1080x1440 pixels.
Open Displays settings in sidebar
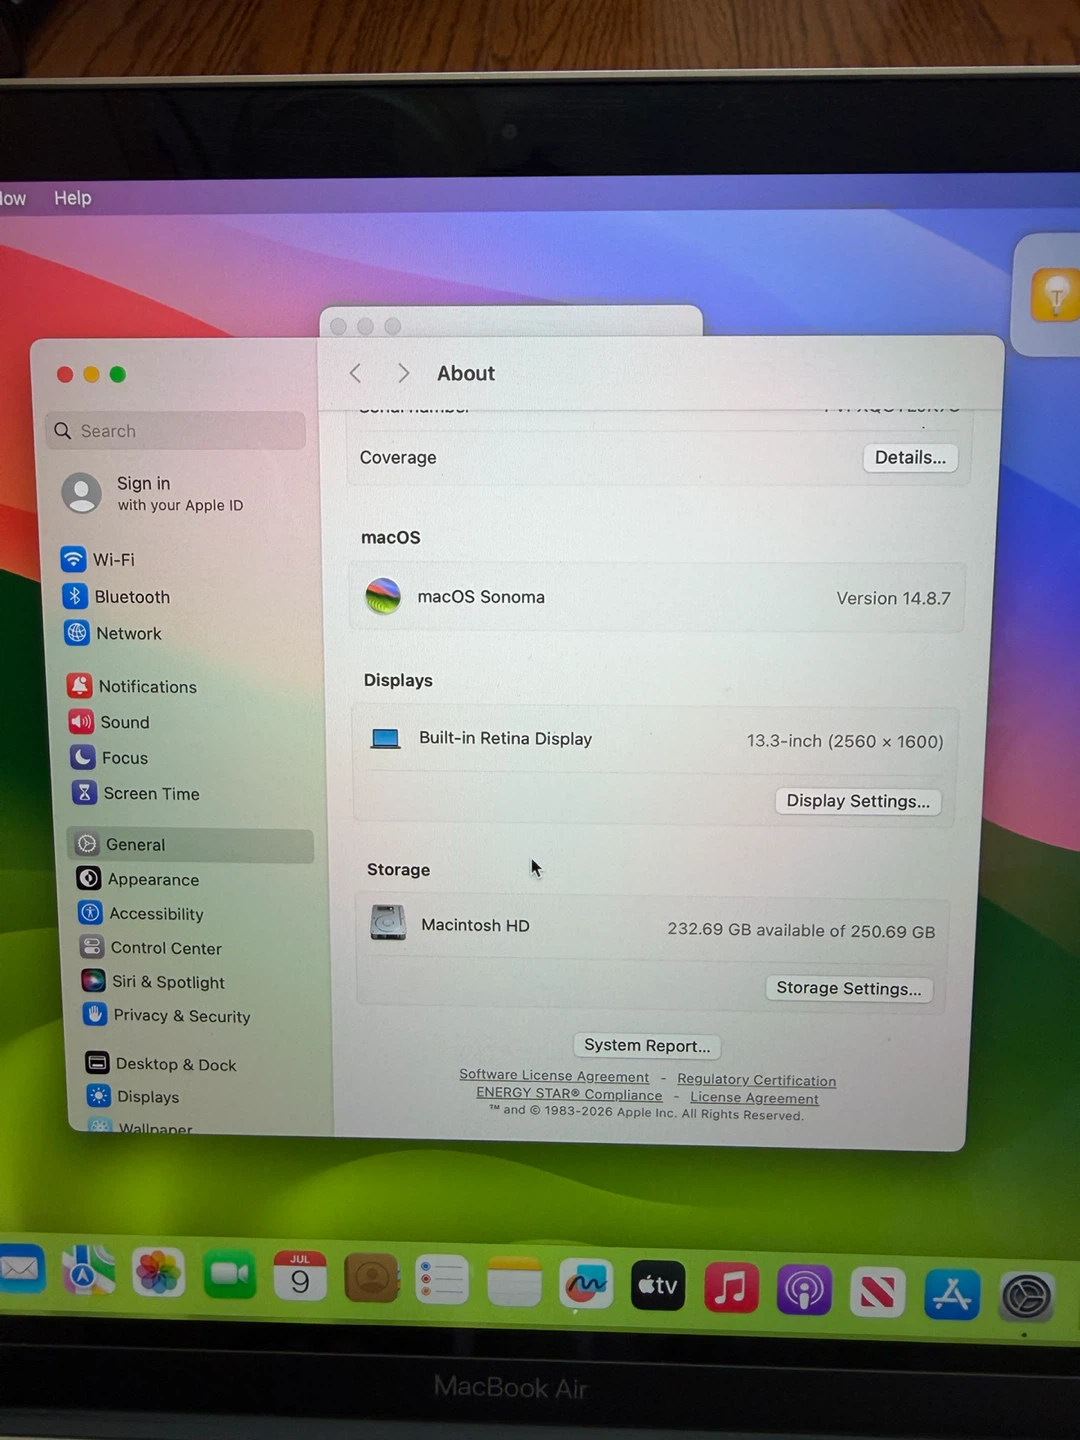(134, 1096)
